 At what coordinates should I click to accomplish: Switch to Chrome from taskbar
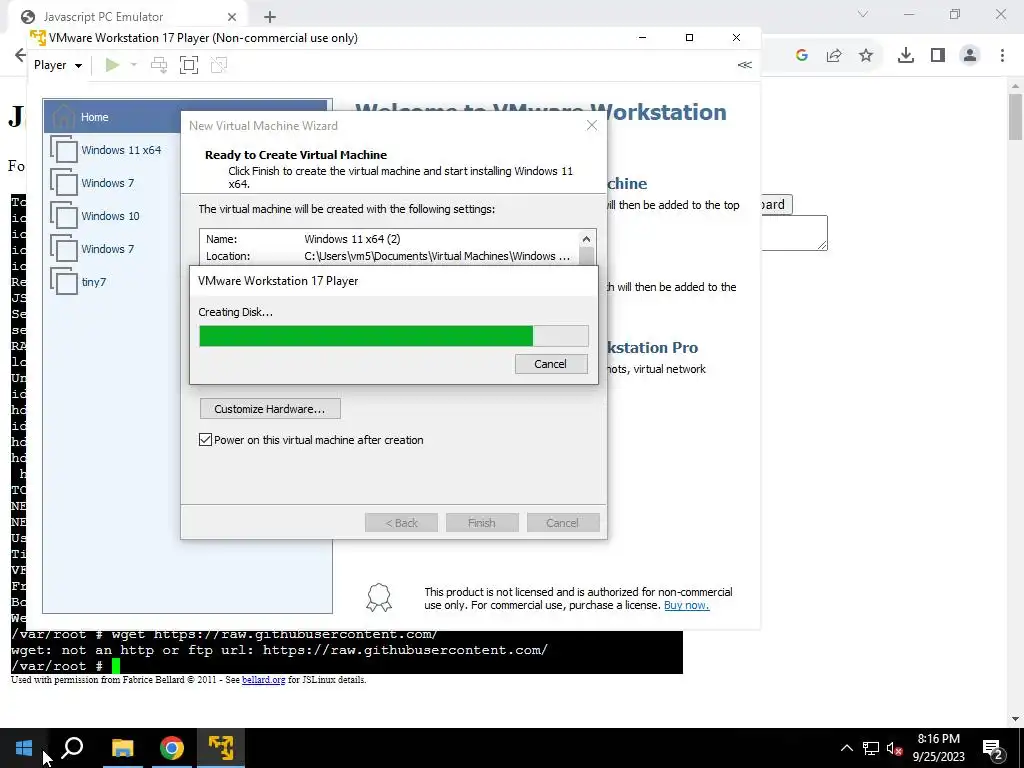pos(172,748)
